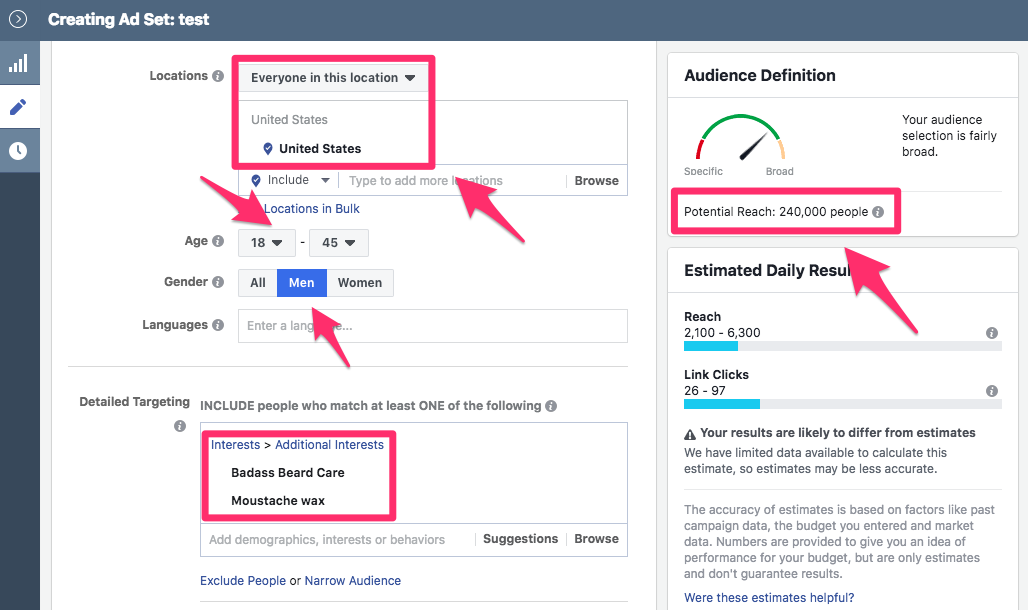
Task: Click Creating Ad Set: test title
Action: [x=128, y=20]
